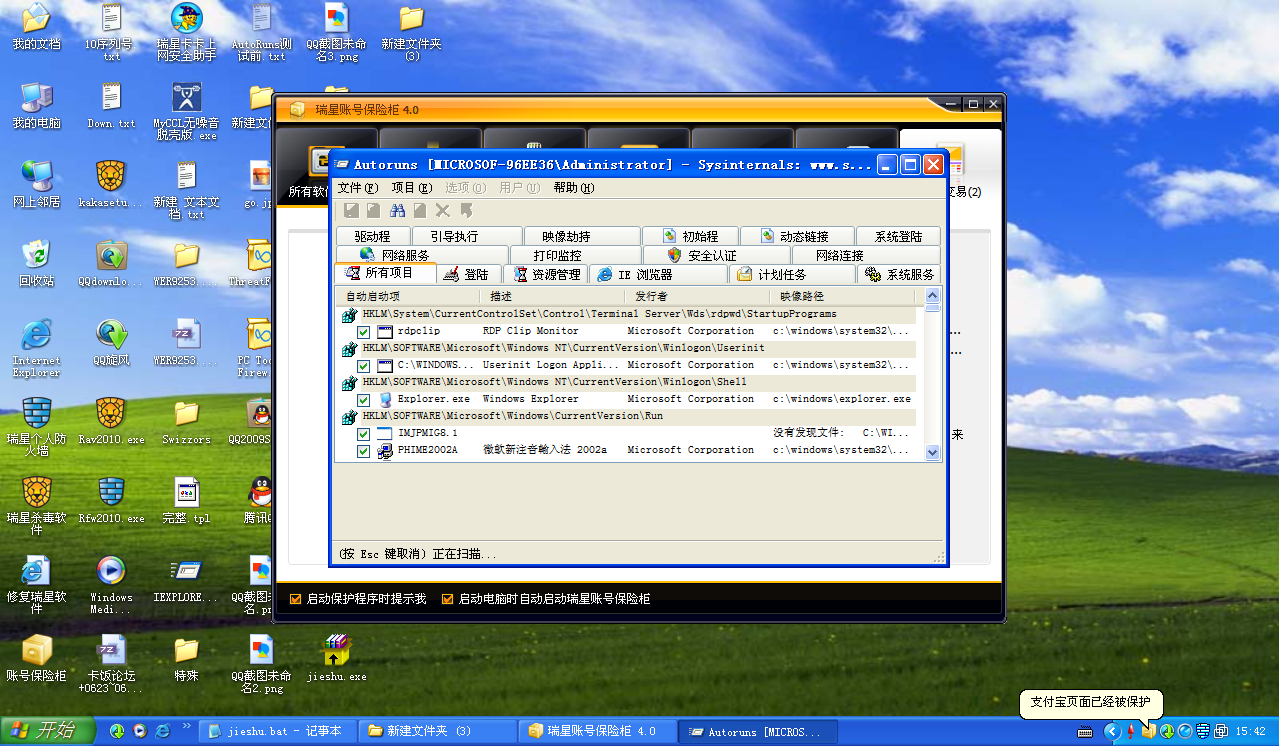Select HKLM Winlogon\Shell registry key row
Viewport: 1279px width, 746px height.
(x=628, y=382)
